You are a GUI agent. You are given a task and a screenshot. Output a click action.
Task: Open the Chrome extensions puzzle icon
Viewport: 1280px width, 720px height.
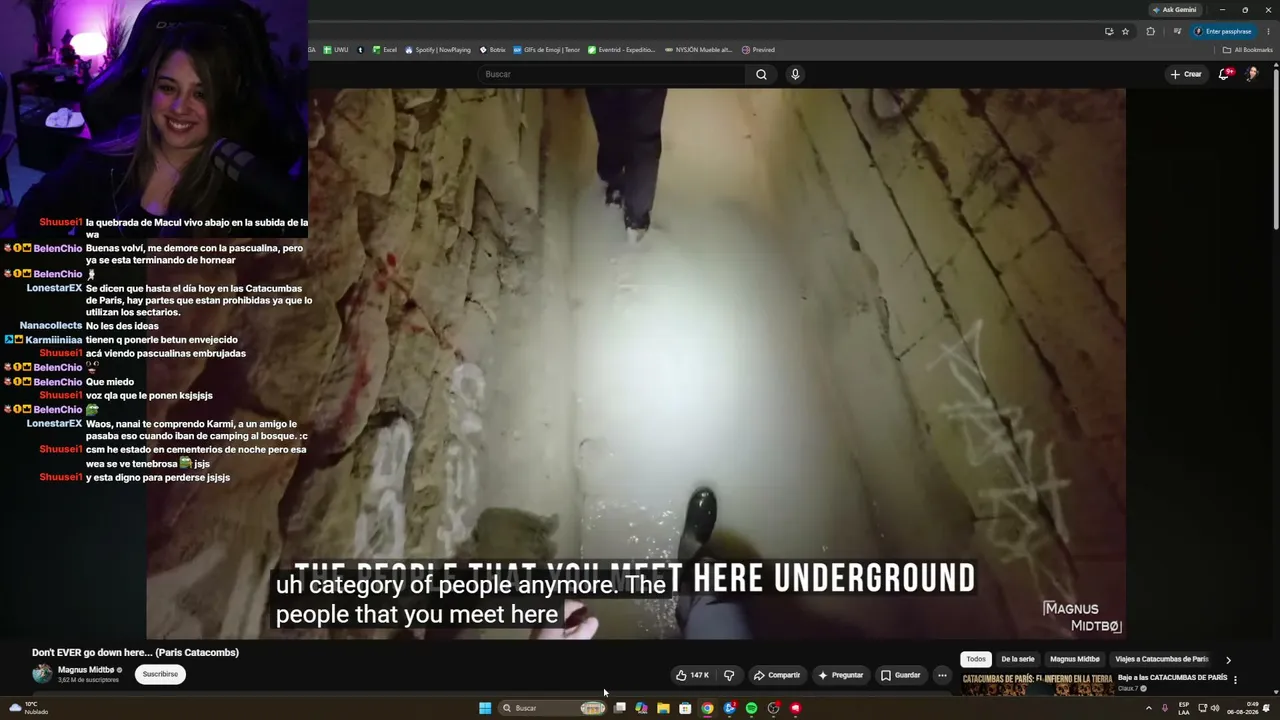click(1150, 31)
